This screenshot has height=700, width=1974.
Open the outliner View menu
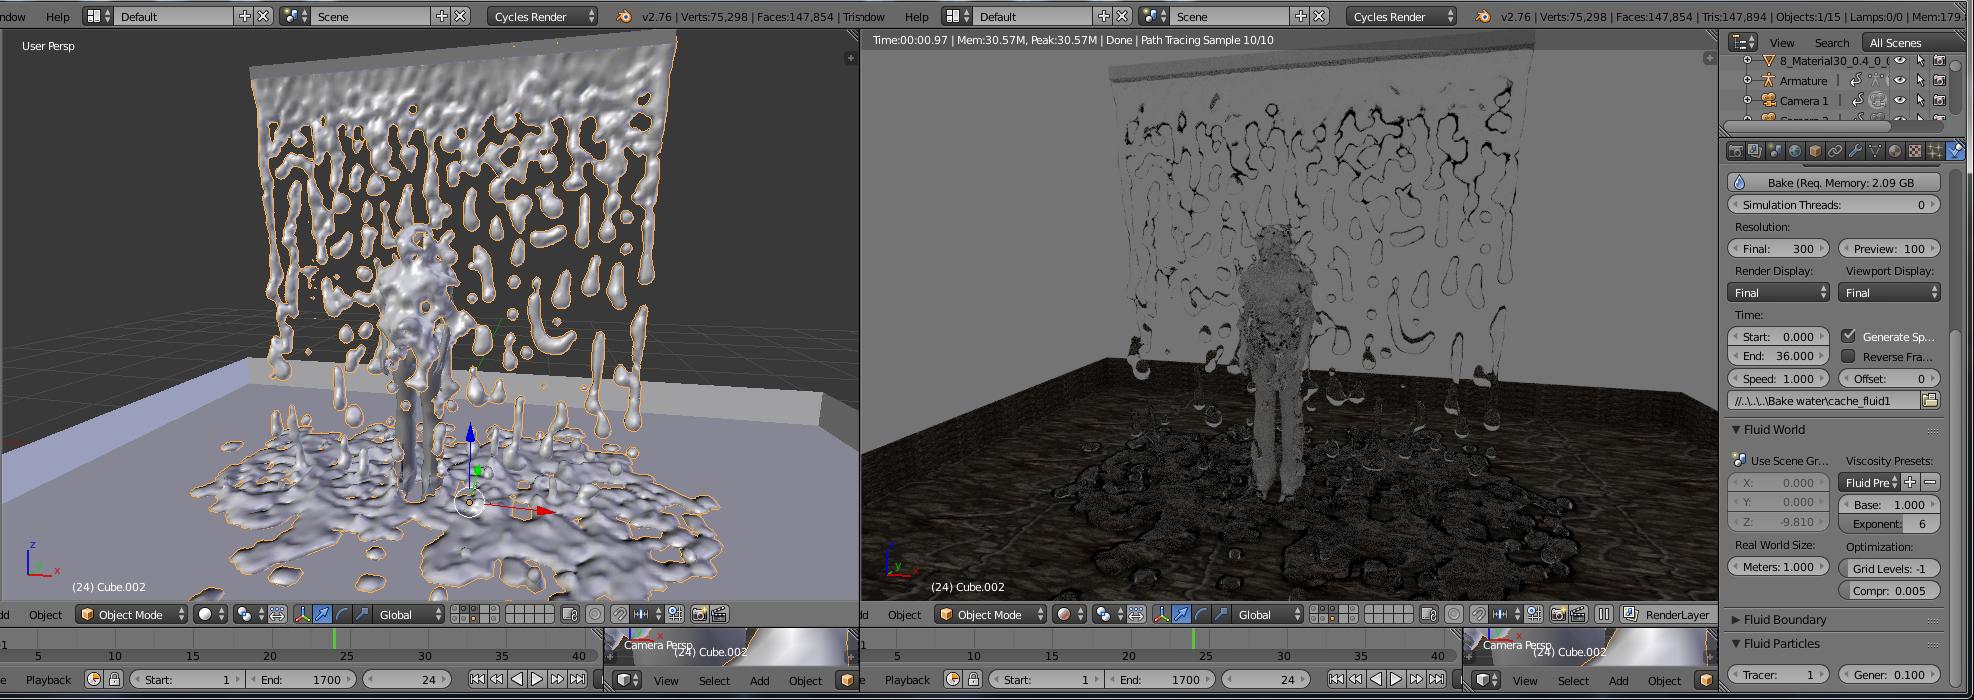(x=1782, y=42)
